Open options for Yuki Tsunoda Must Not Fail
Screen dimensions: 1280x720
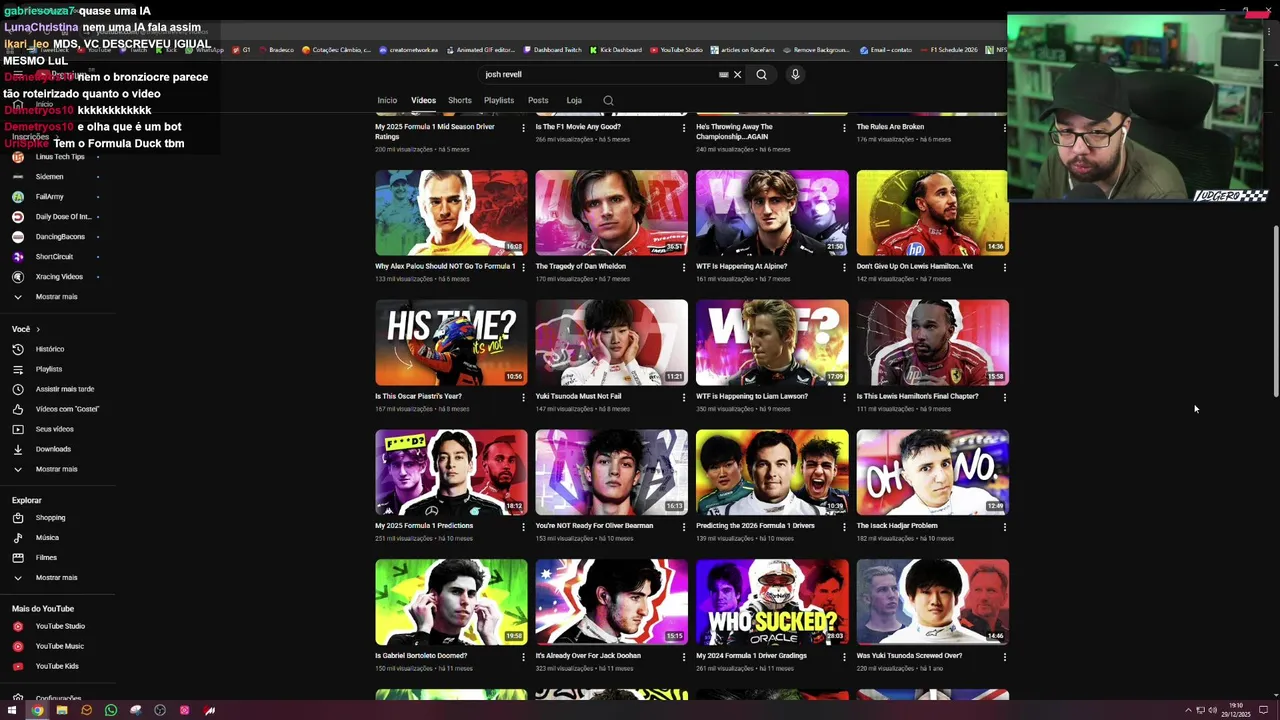pyautogui.click(x=684, y=397)
